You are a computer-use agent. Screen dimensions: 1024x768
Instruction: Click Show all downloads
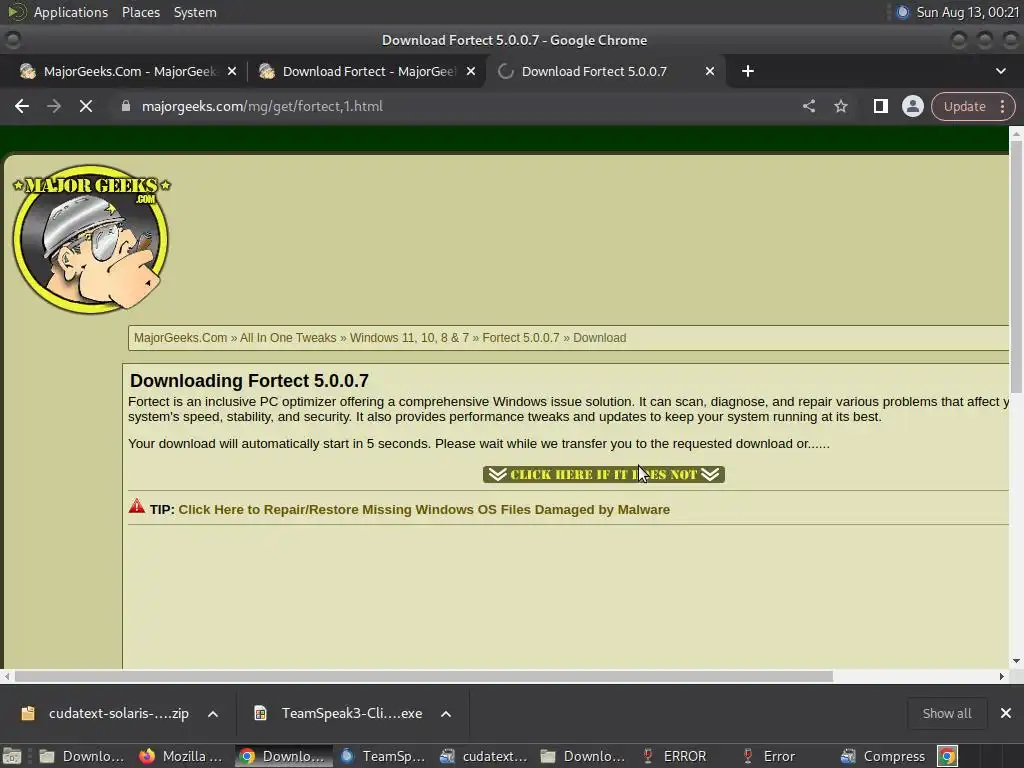coord(946,713)
